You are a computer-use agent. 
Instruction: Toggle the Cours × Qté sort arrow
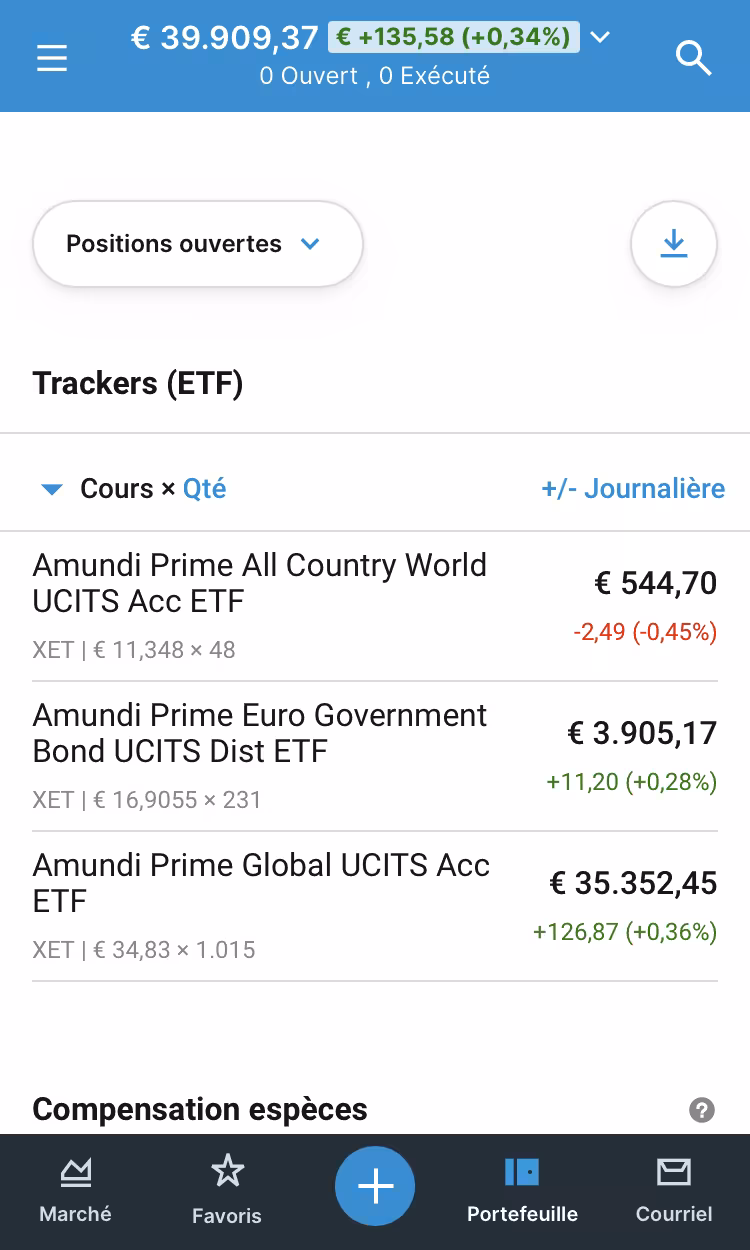(x=51, y=489)
